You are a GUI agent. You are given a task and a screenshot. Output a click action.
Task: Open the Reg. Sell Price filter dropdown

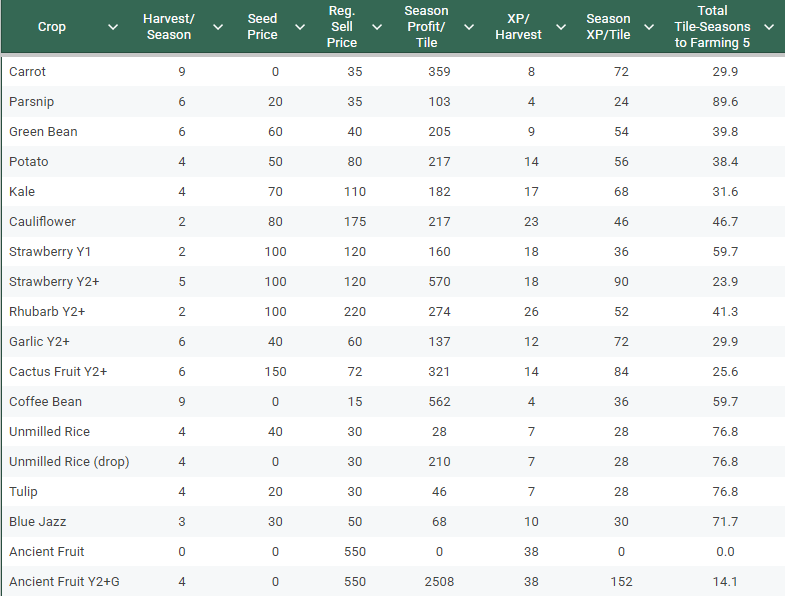pos(377,27)
